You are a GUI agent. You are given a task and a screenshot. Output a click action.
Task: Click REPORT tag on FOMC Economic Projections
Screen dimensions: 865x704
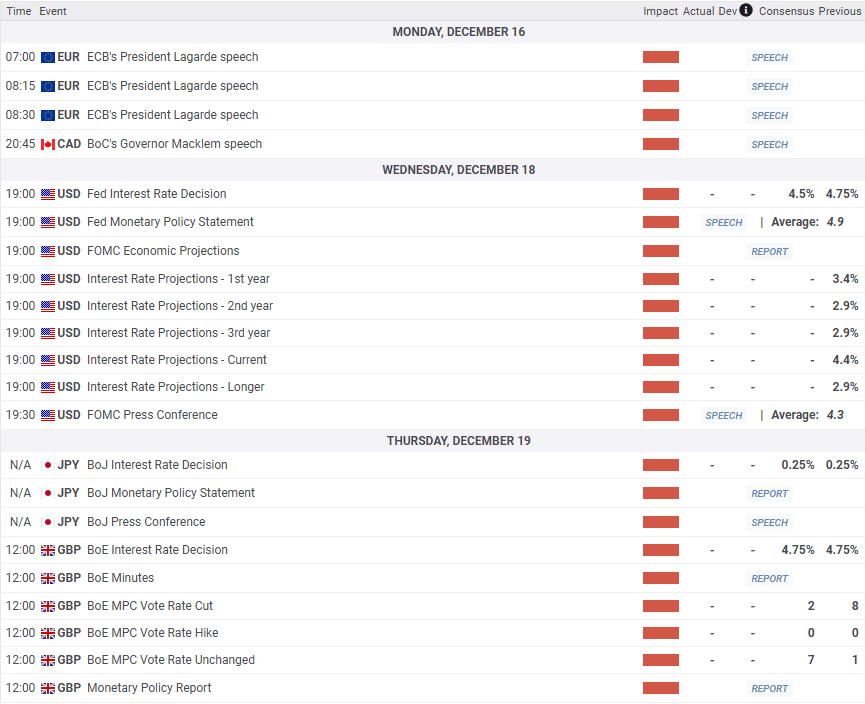770,252
